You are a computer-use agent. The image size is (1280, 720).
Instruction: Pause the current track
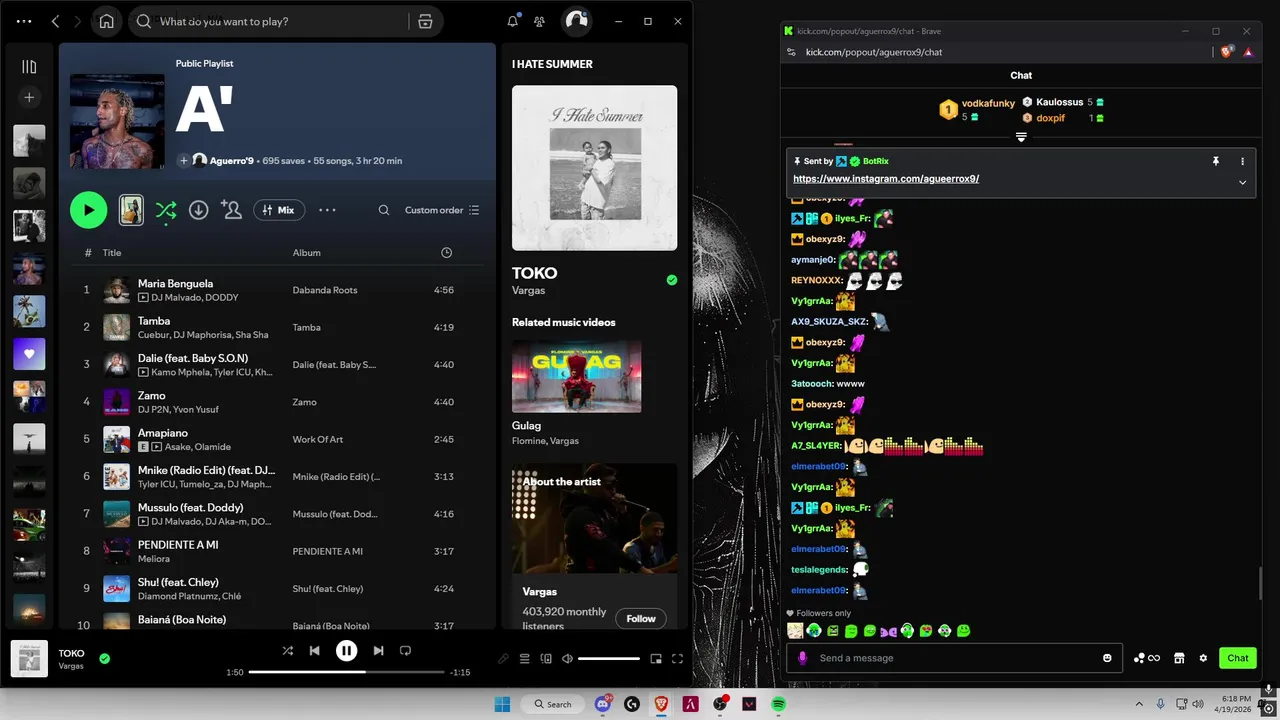(x=346, y=650)
